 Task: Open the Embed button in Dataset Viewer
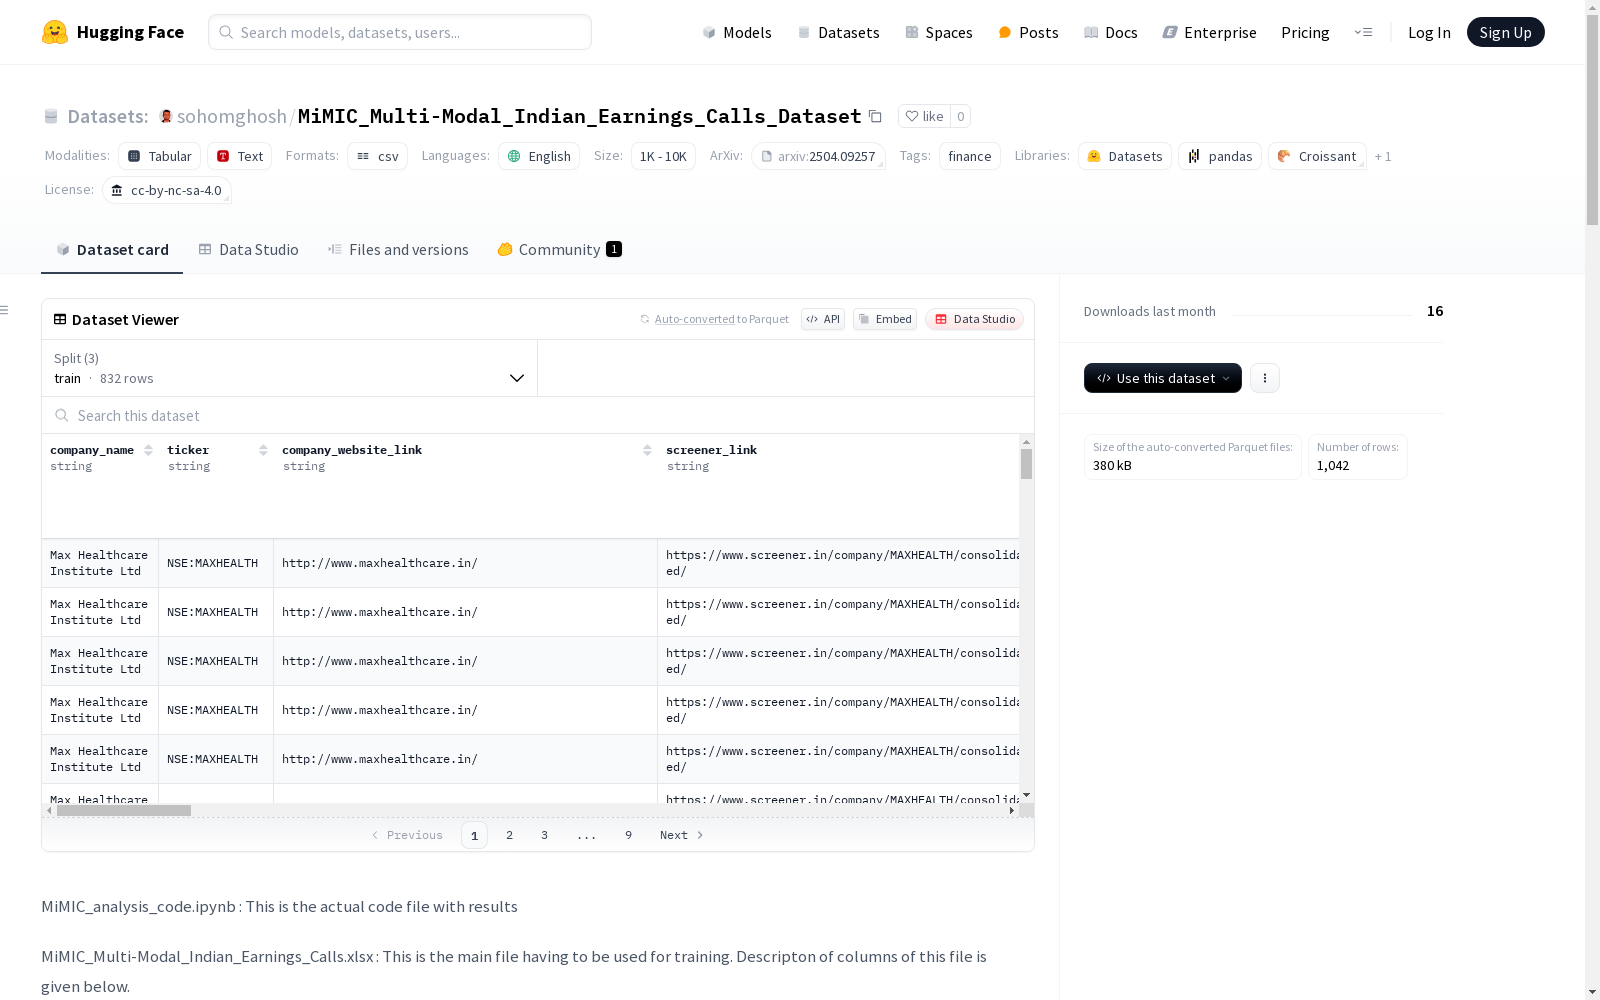point(885,319)
